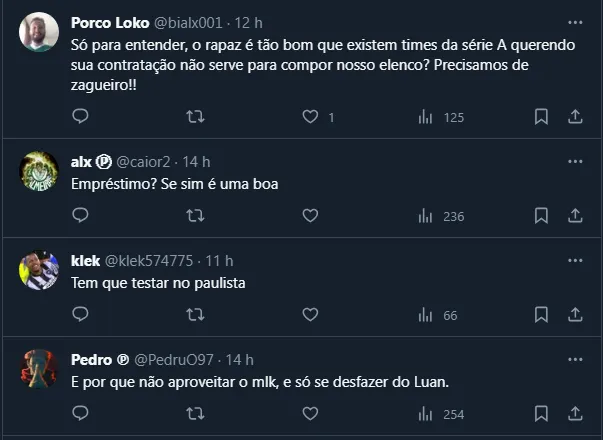Bookmark klek's tweet
Image resolution: width=603 pixels, height=440 pixels.
click(541, 315)
